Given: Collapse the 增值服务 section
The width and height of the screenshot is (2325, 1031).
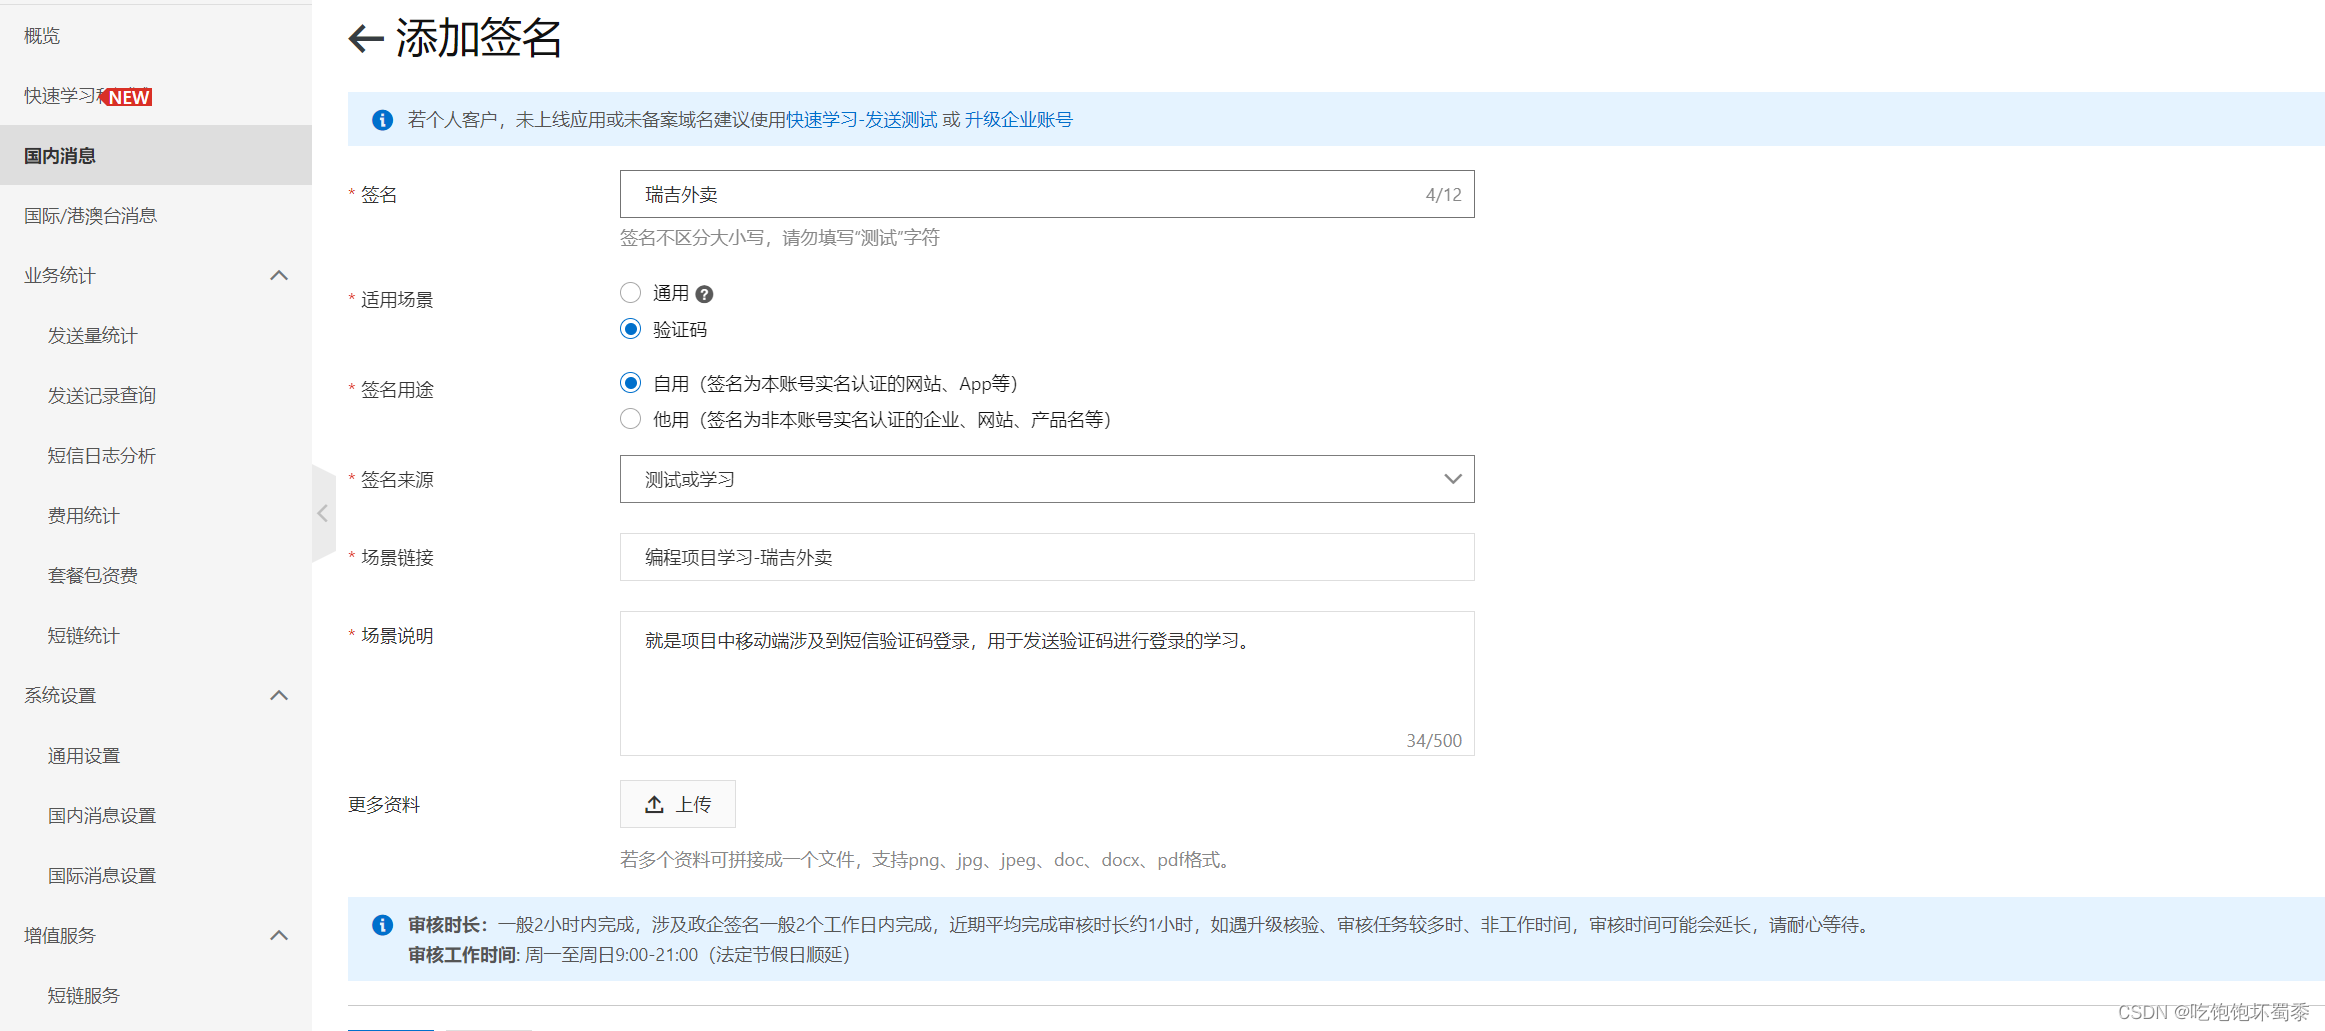Looking at the screenshot, I should tap(279, 935).
